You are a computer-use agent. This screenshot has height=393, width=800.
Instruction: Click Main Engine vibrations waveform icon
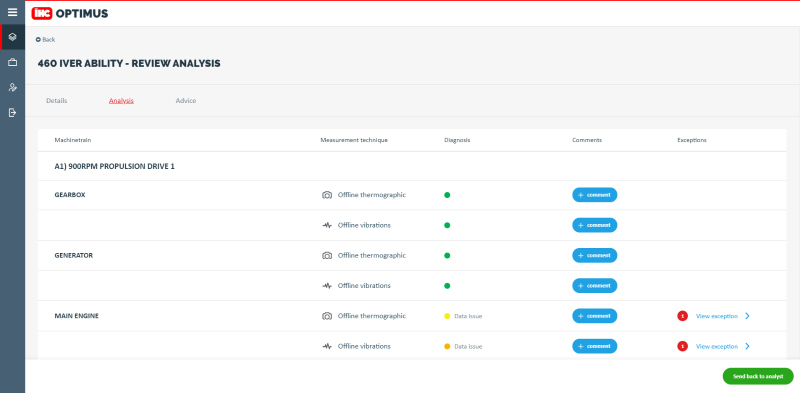point(327,346)
